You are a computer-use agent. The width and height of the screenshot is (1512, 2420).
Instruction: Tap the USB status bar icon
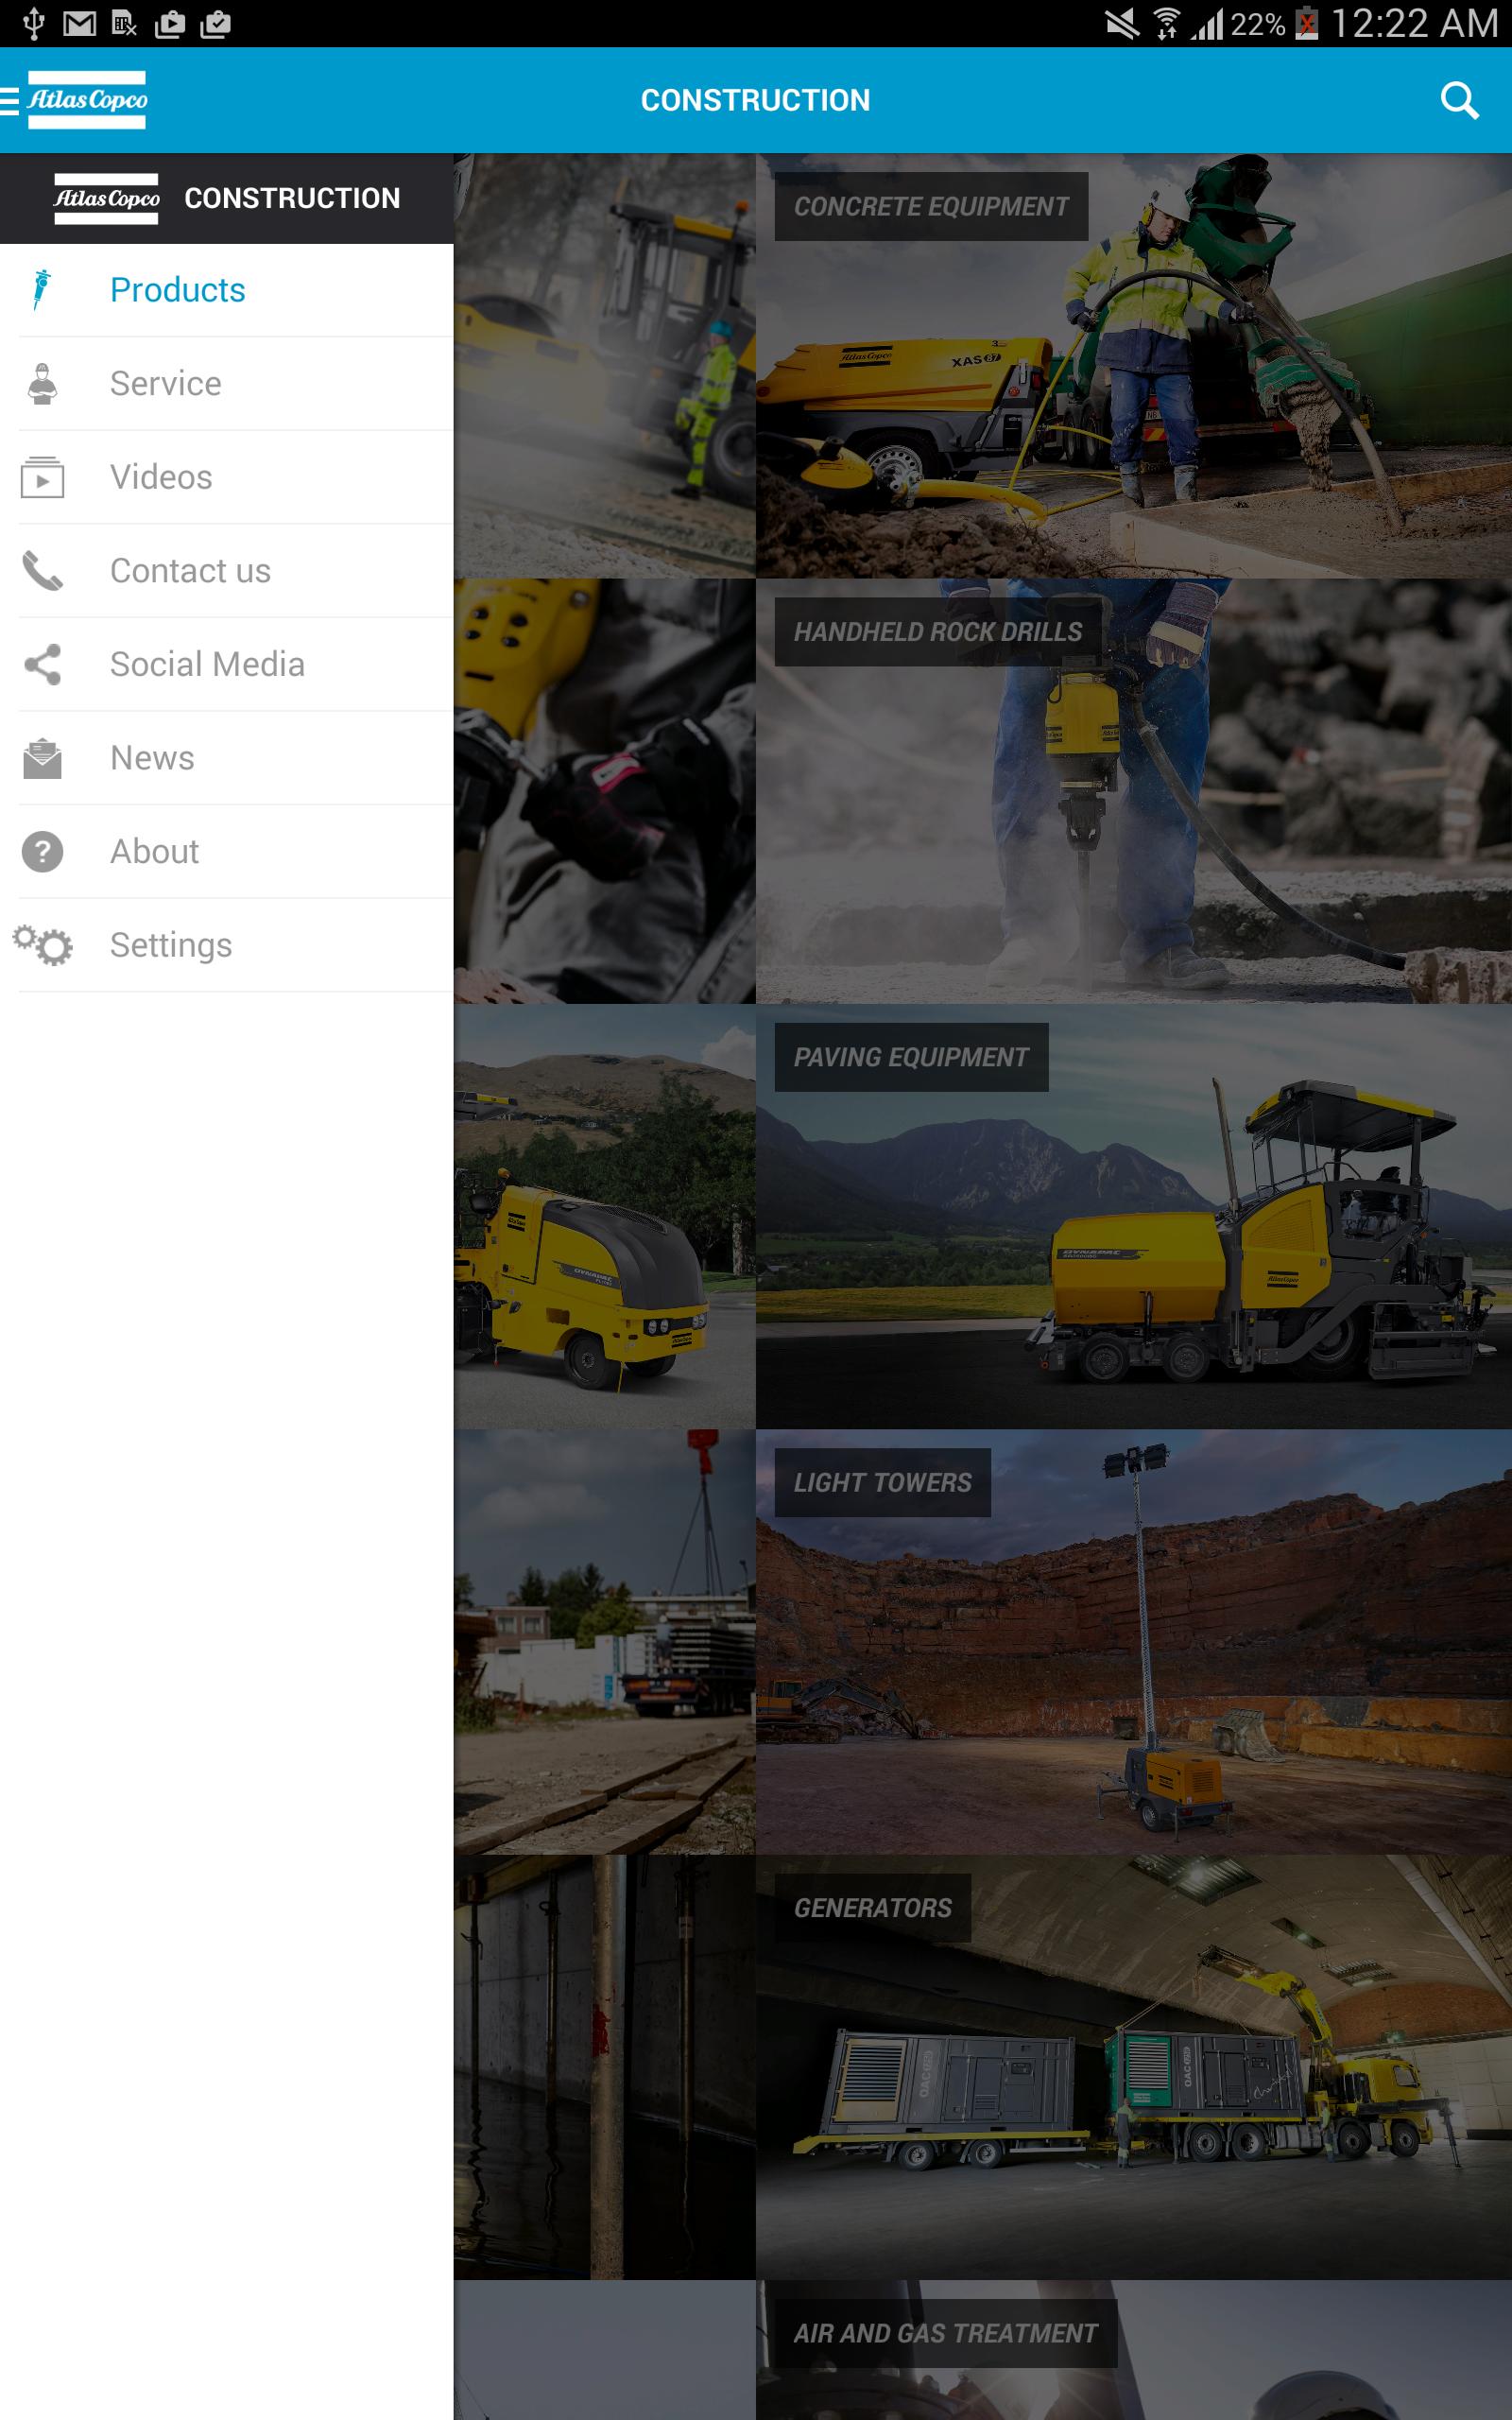(x=33, y=23)
